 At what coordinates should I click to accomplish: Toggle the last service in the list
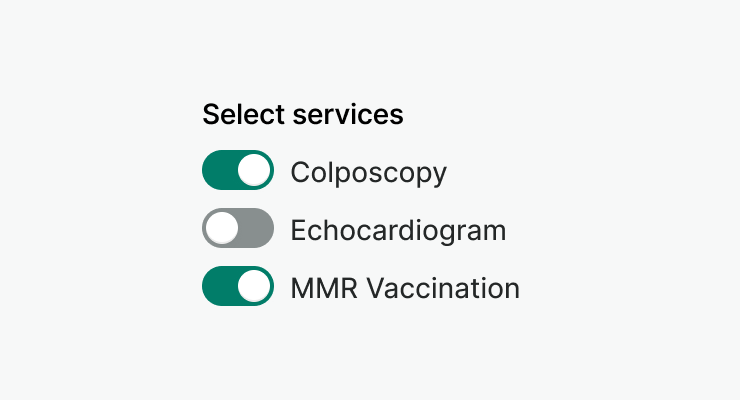click(x=238, y=287)
